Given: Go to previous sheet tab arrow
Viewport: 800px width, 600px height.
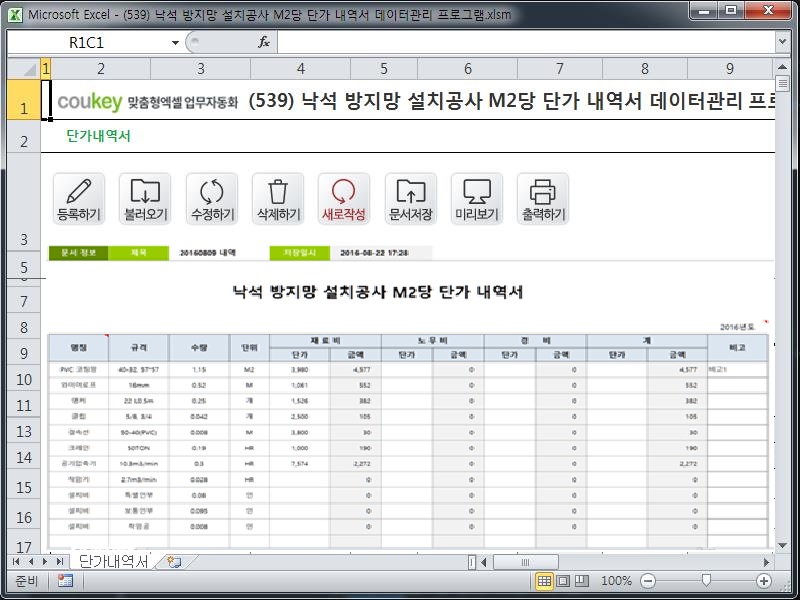Looking at the screenshot, I should (31, 562).
